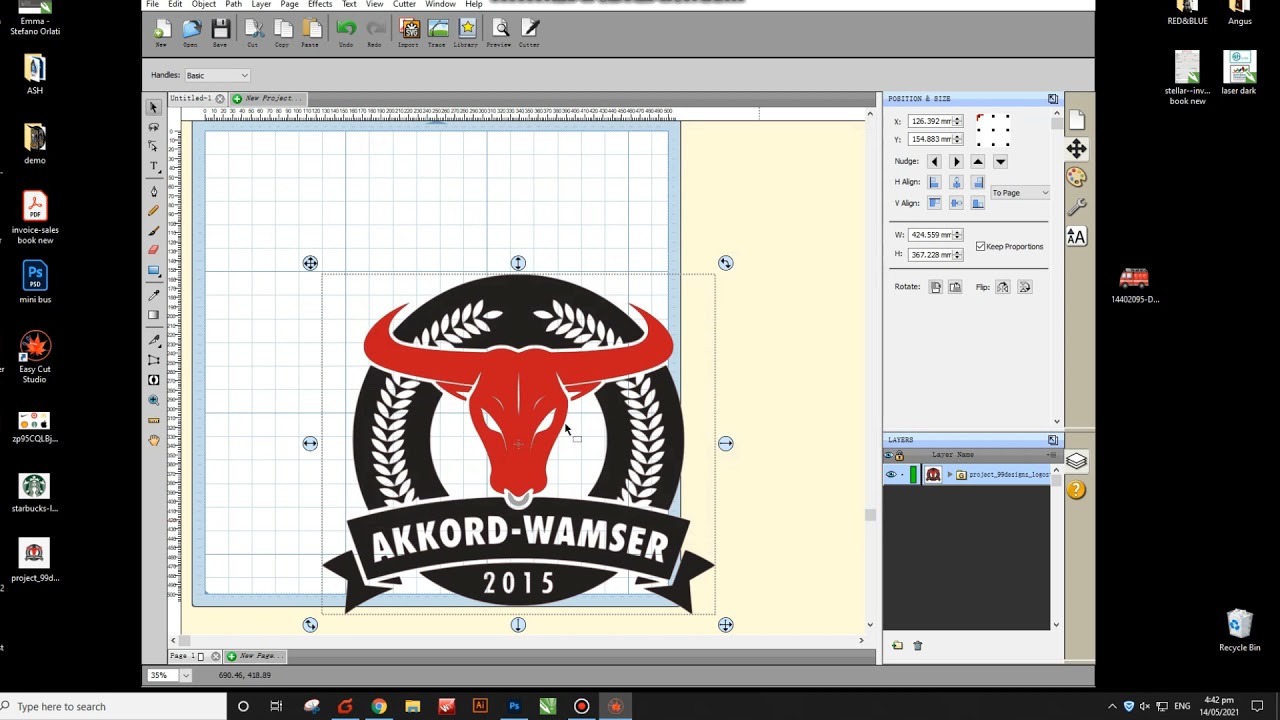
Task: Click the H height input field
Action: pyautogui.click(x=930, y=255)
